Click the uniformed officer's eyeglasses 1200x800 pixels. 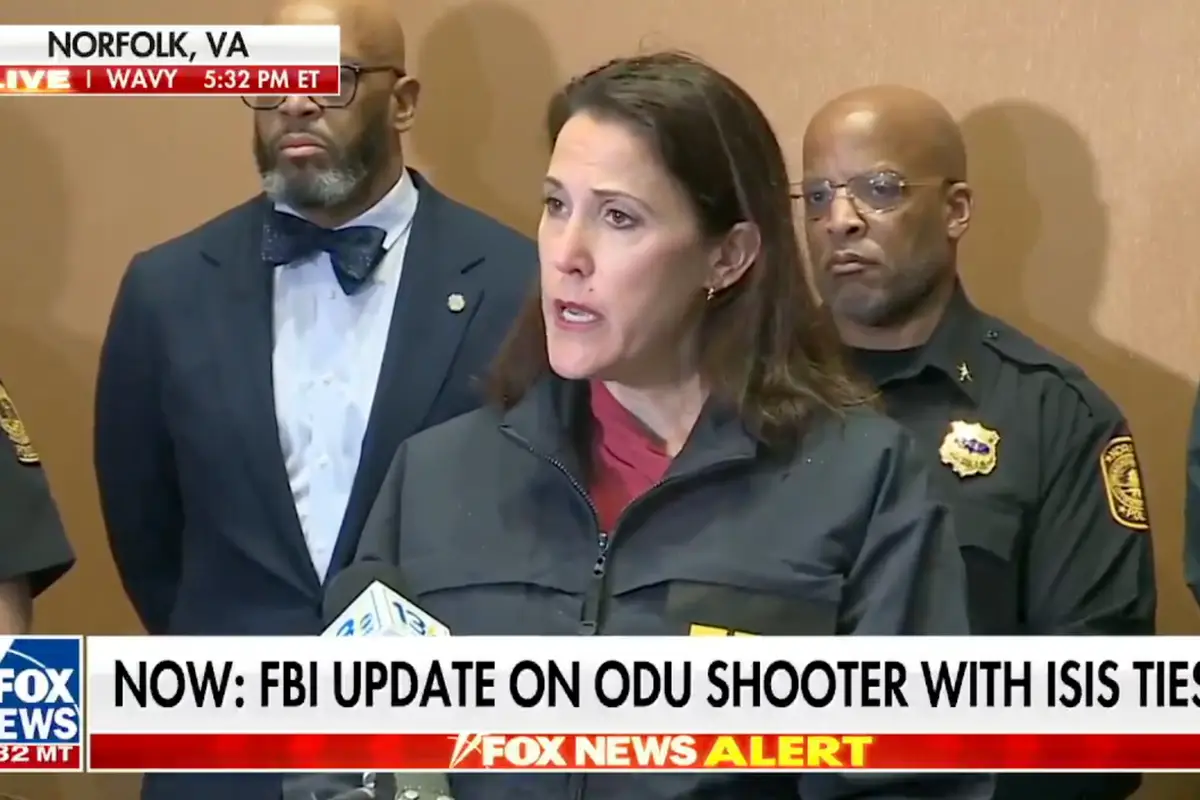tap(872, 195)
